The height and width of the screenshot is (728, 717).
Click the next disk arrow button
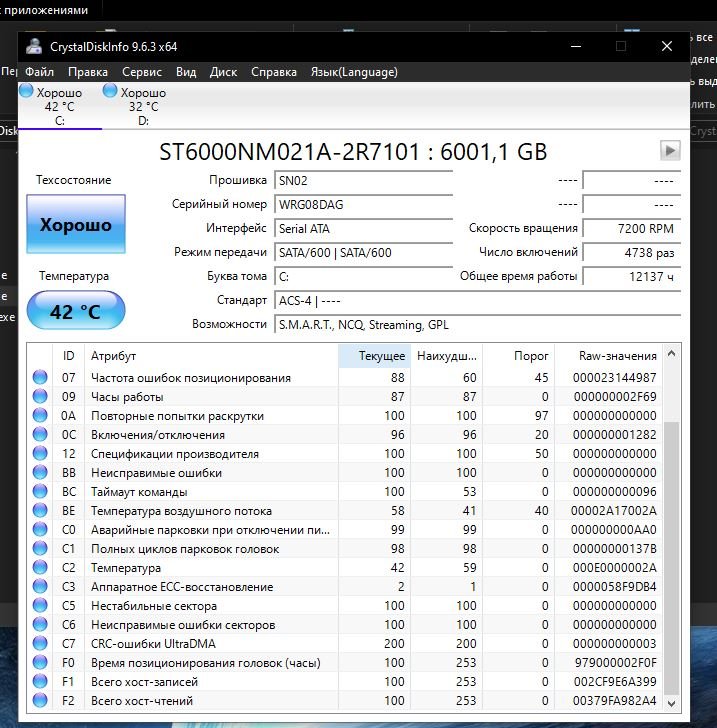pyautogui.click(x=670, y=150)
